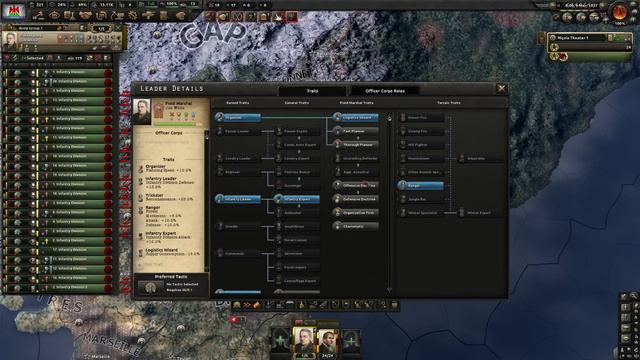
Task: Click the Earned Traits column header
Action: [x=238, y=103]
